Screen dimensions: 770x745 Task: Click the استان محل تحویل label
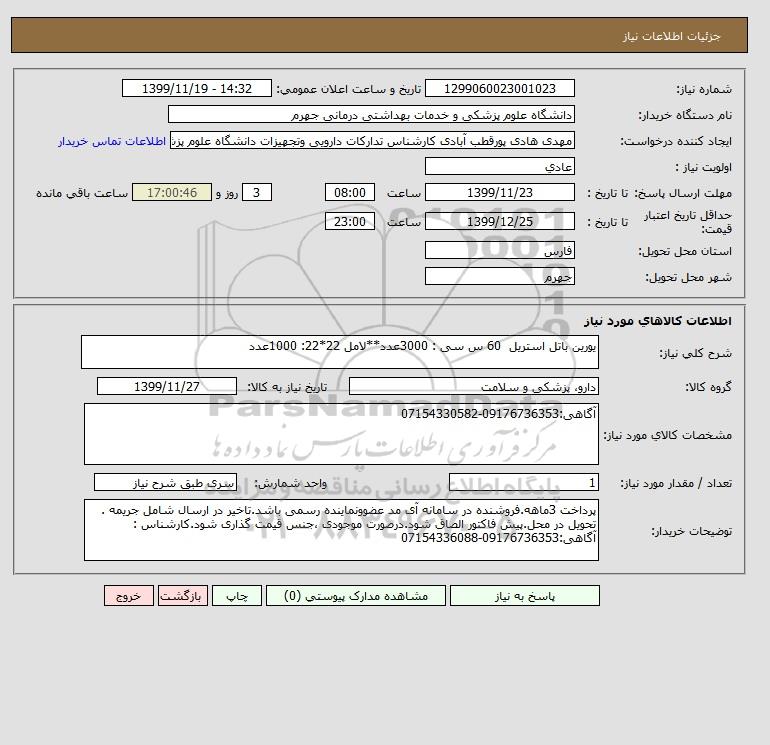coord(685,251)
